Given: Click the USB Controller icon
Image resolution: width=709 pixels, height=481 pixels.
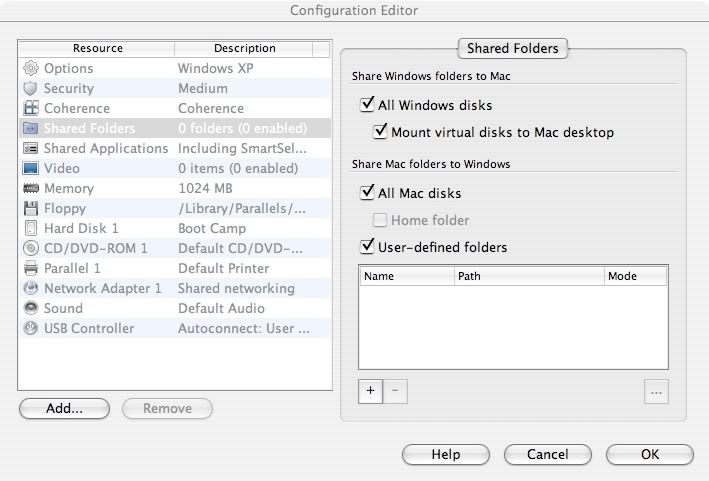Looking at the screenshot, I should coord(30,328).
